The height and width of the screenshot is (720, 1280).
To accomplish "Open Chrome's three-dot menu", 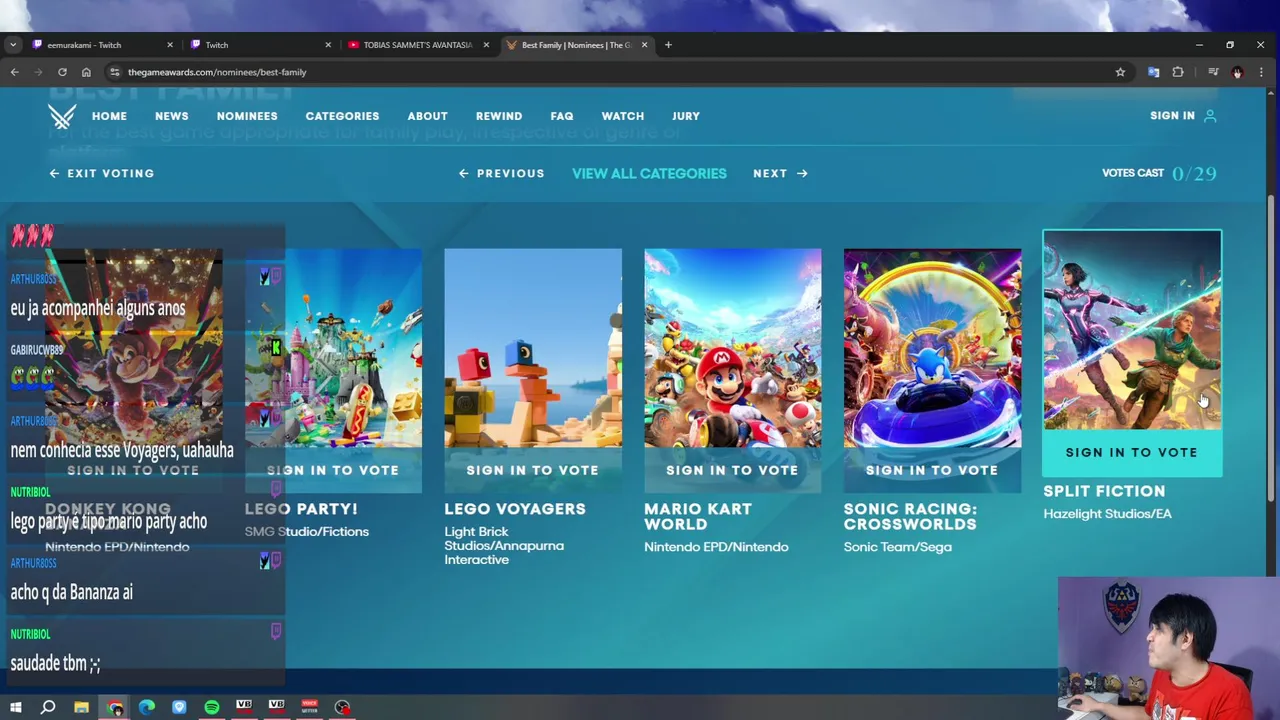I will tap(1261, 72).
